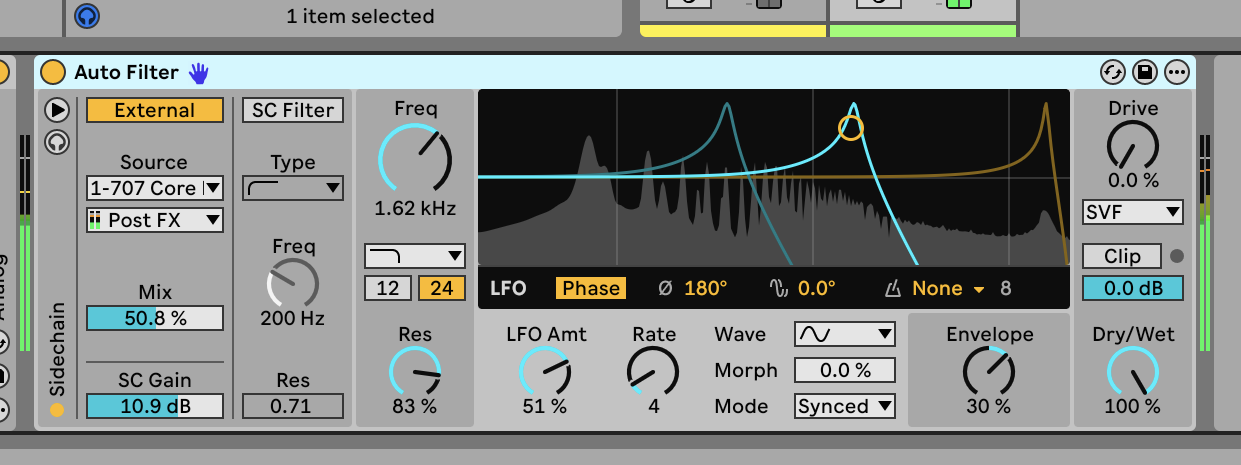Click the blue hand MIDI-mapping icon
Viewport: 1241px width, 465px height.
[x=199, y=72]
